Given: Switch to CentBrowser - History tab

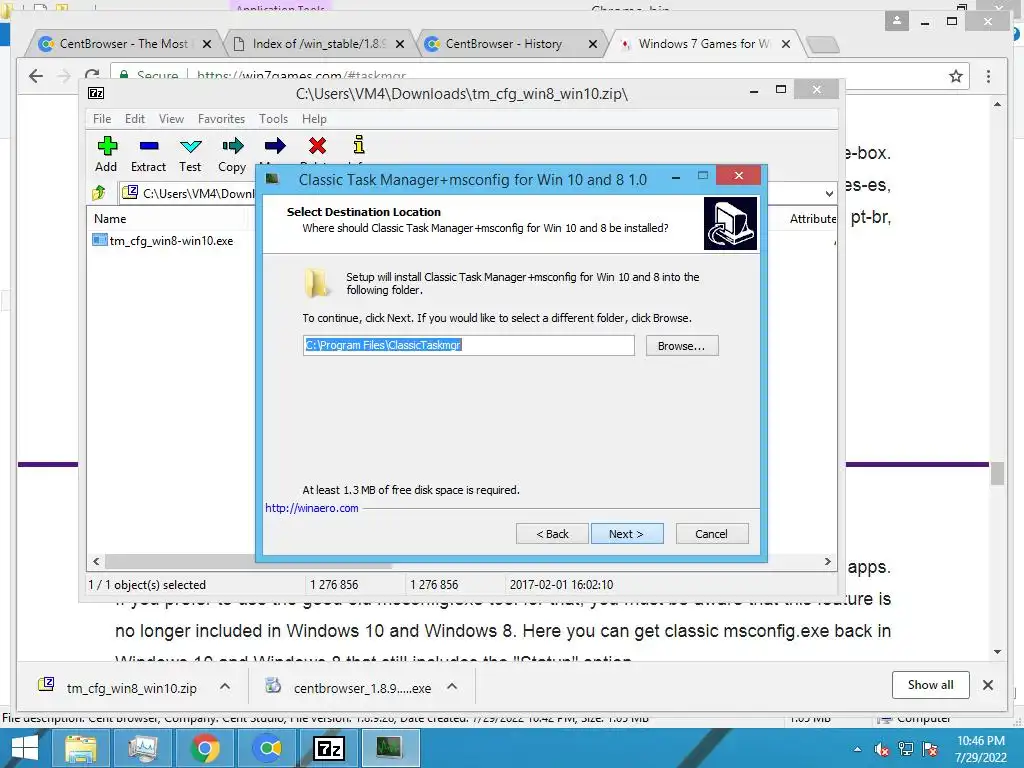Looking at the screenshot, I should click(x=504, y=44).
